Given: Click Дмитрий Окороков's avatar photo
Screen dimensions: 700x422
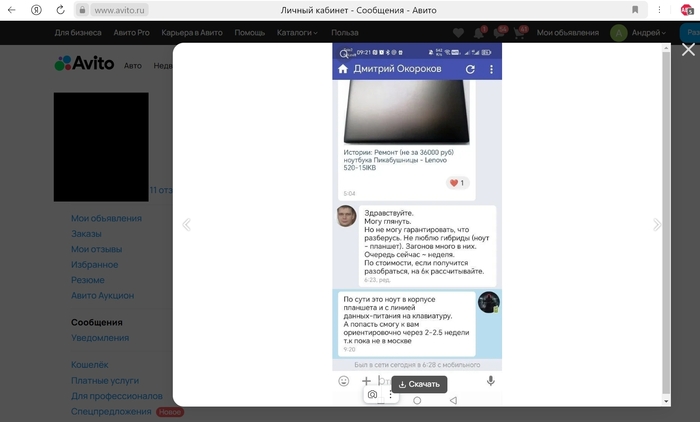Looking at the screenshot, I should (346, 216).
